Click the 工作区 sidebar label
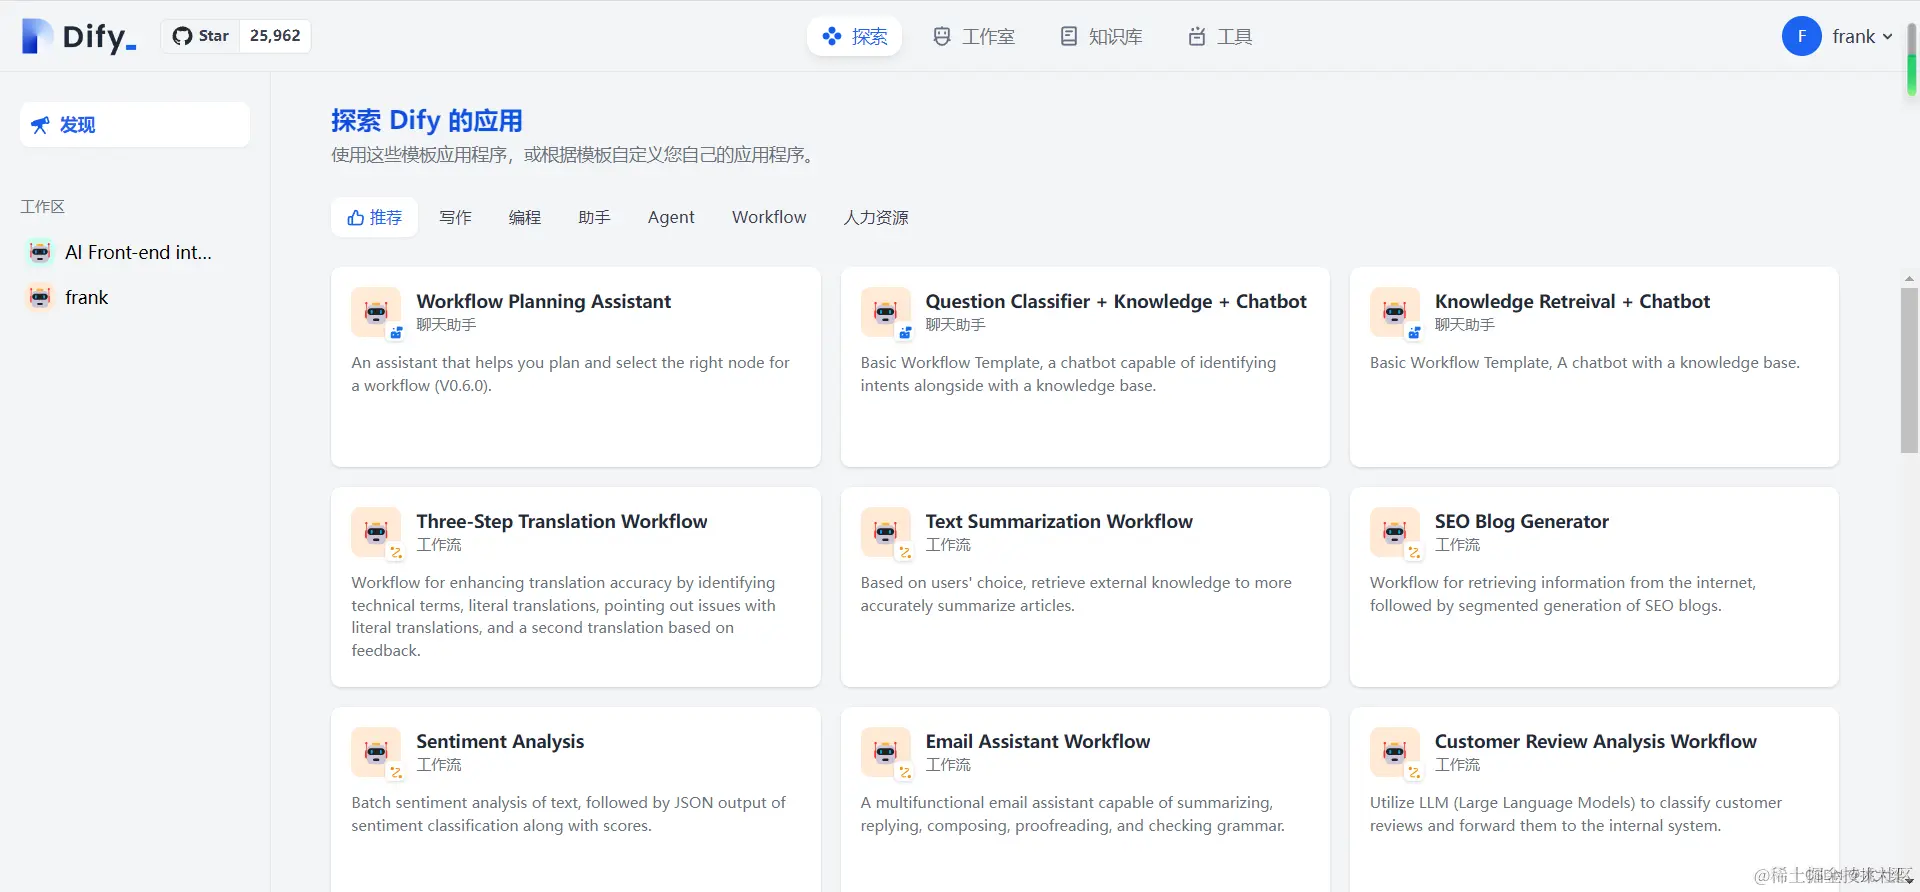This screenshot has height=892, width=1920. coord(42,206)
